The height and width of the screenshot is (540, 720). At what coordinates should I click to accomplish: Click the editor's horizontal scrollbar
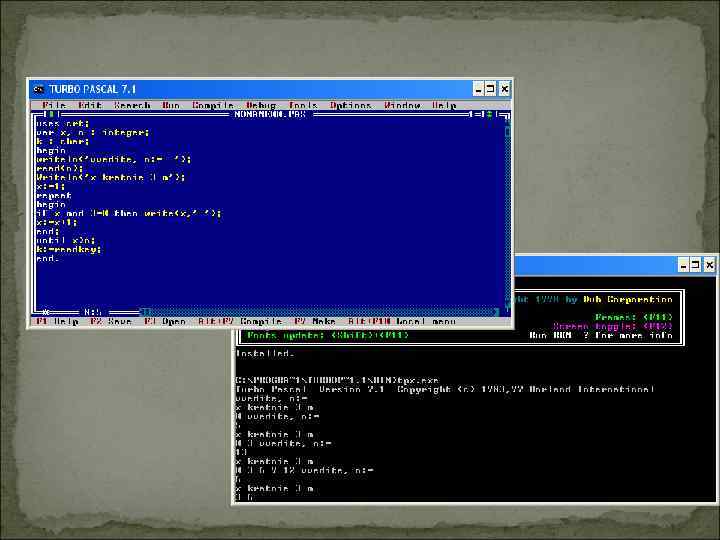(320, 312)
